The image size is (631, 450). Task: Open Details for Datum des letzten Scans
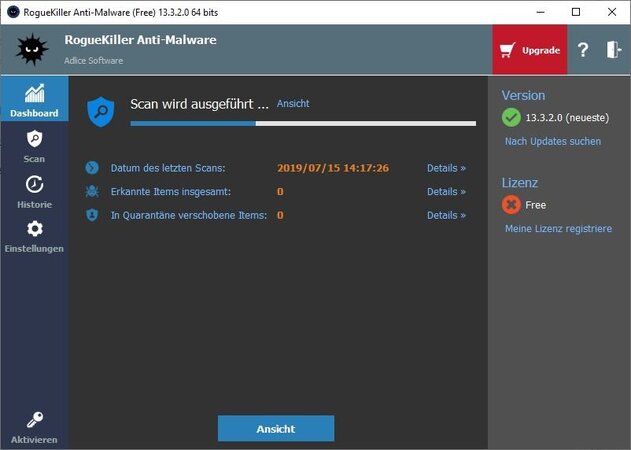click(446, 168)
